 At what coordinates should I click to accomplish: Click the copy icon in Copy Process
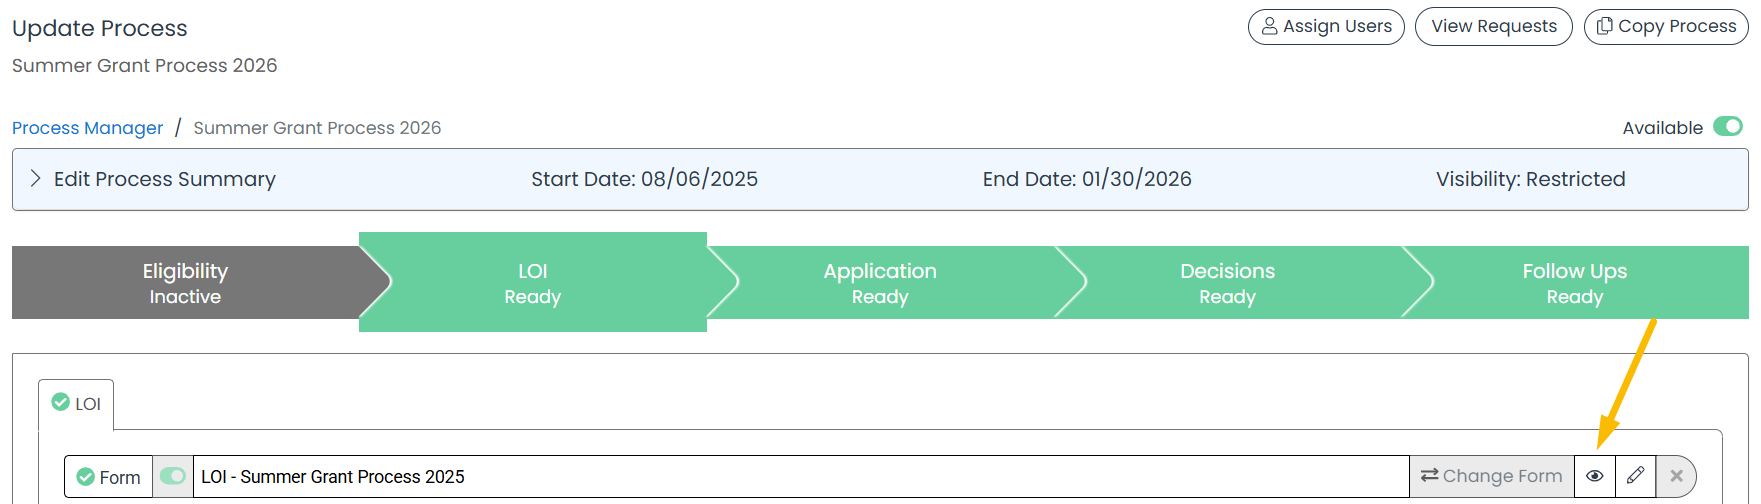pyautogui.click(x=1604, y=26)
